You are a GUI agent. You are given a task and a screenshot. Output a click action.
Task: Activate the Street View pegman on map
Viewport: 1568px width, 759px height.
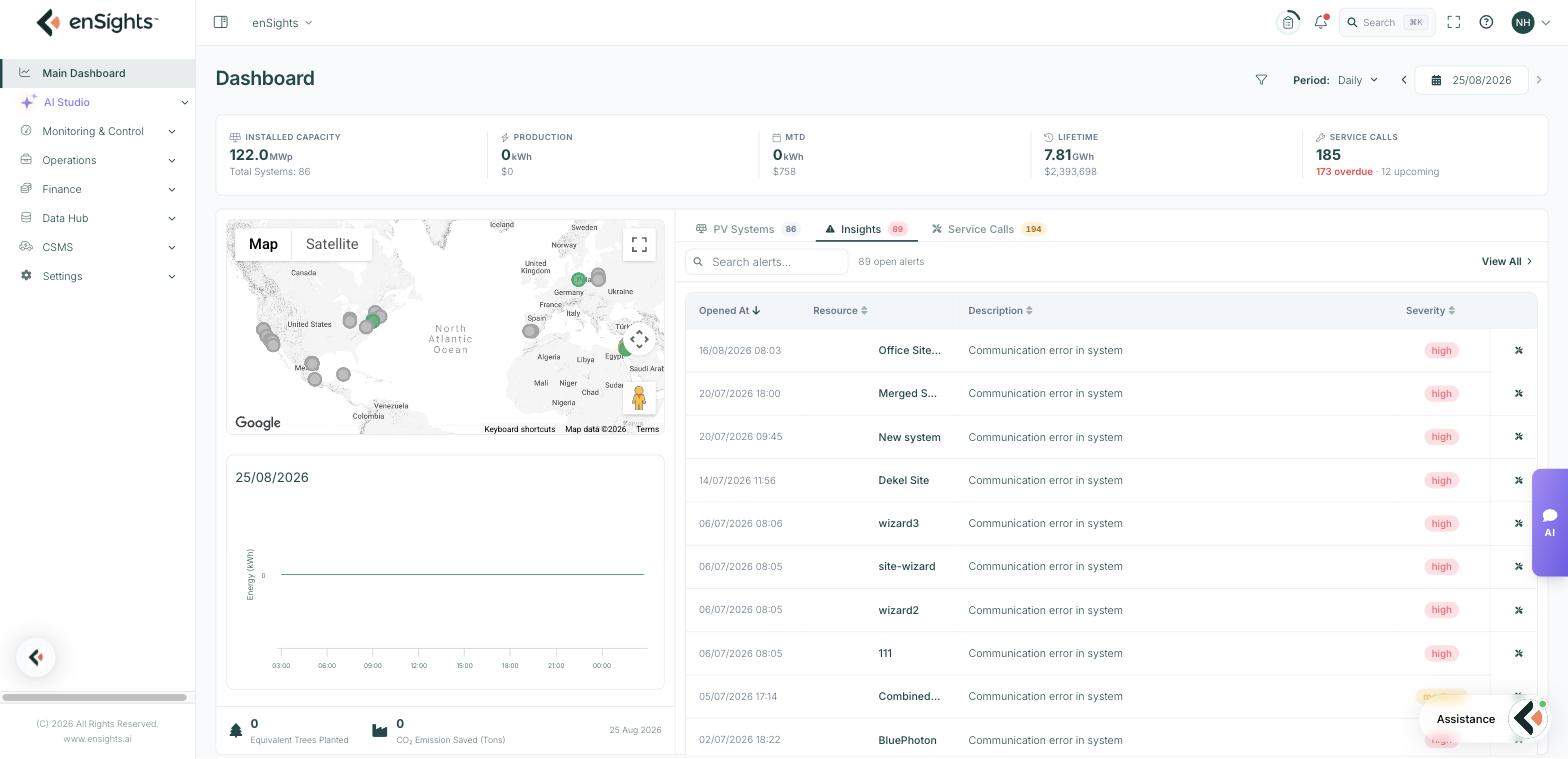coord(639,398)
